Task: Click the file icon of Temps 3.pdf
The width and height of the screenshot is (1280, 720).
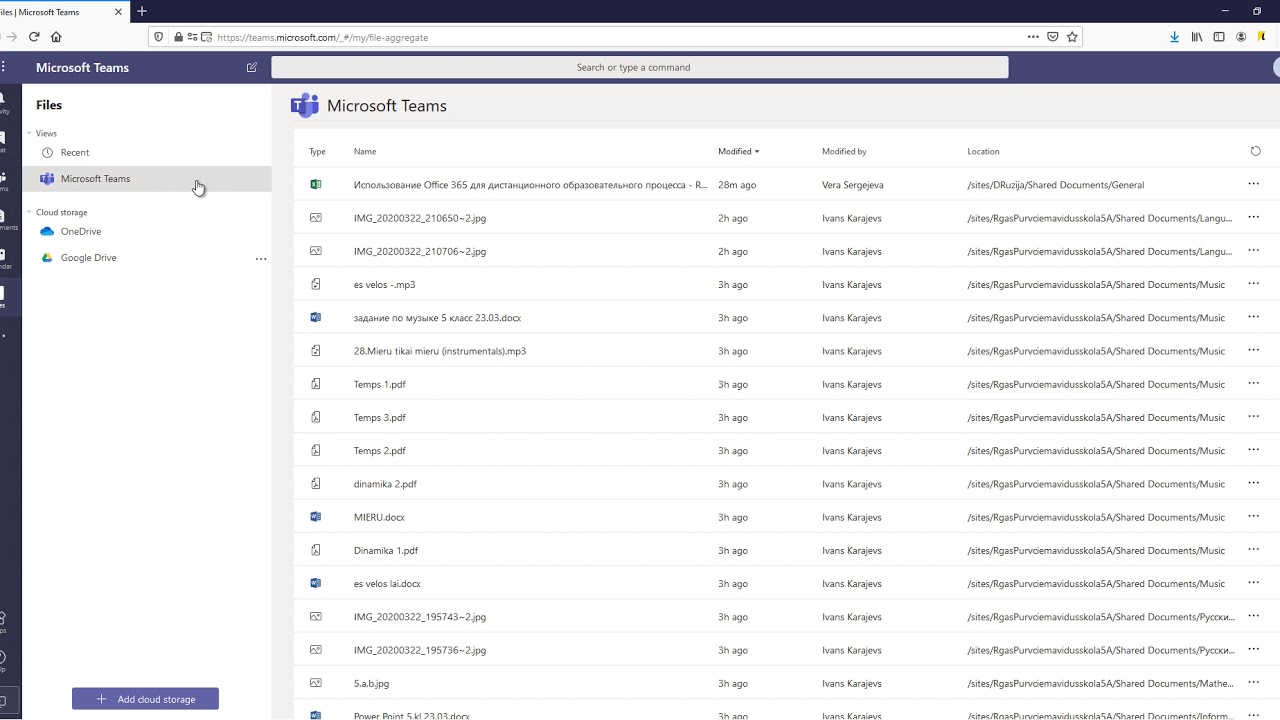Action: click(x=316, y=417)
